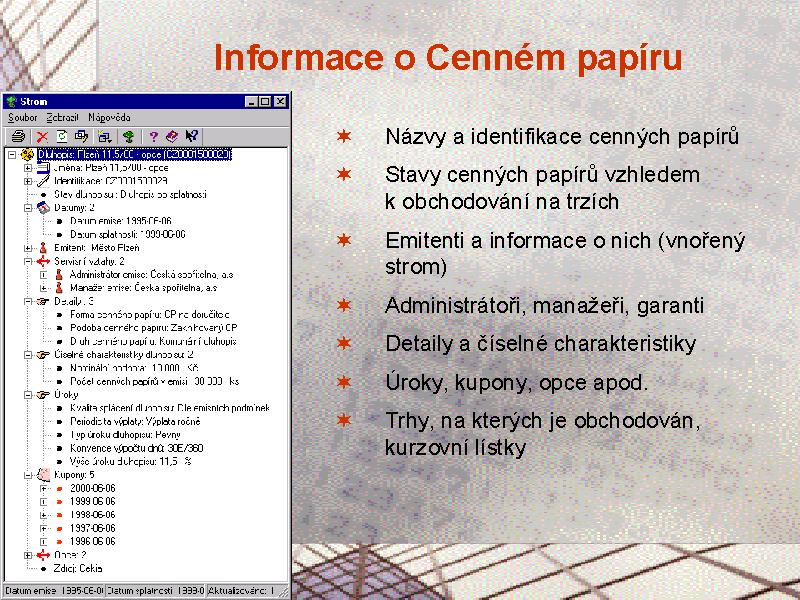Select the Typ úroku dluhopisu row

tap(126, 435)
